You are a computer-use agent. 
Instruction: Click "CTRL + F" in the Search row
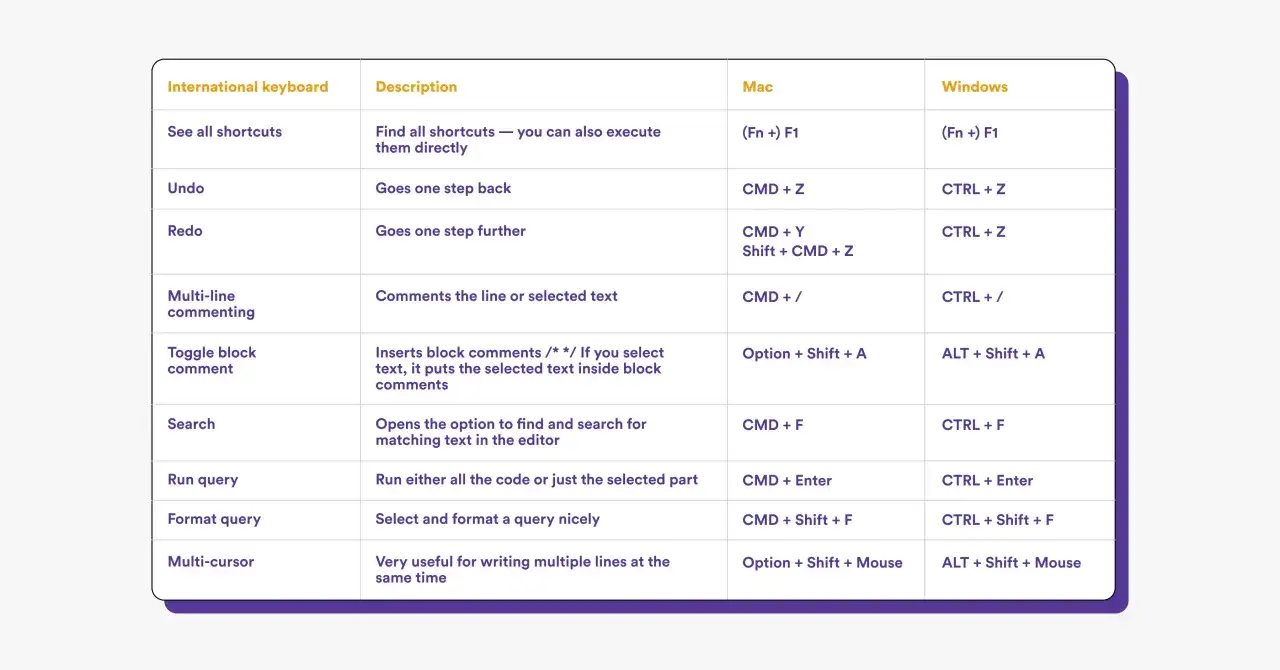click(x=973, y=425)
